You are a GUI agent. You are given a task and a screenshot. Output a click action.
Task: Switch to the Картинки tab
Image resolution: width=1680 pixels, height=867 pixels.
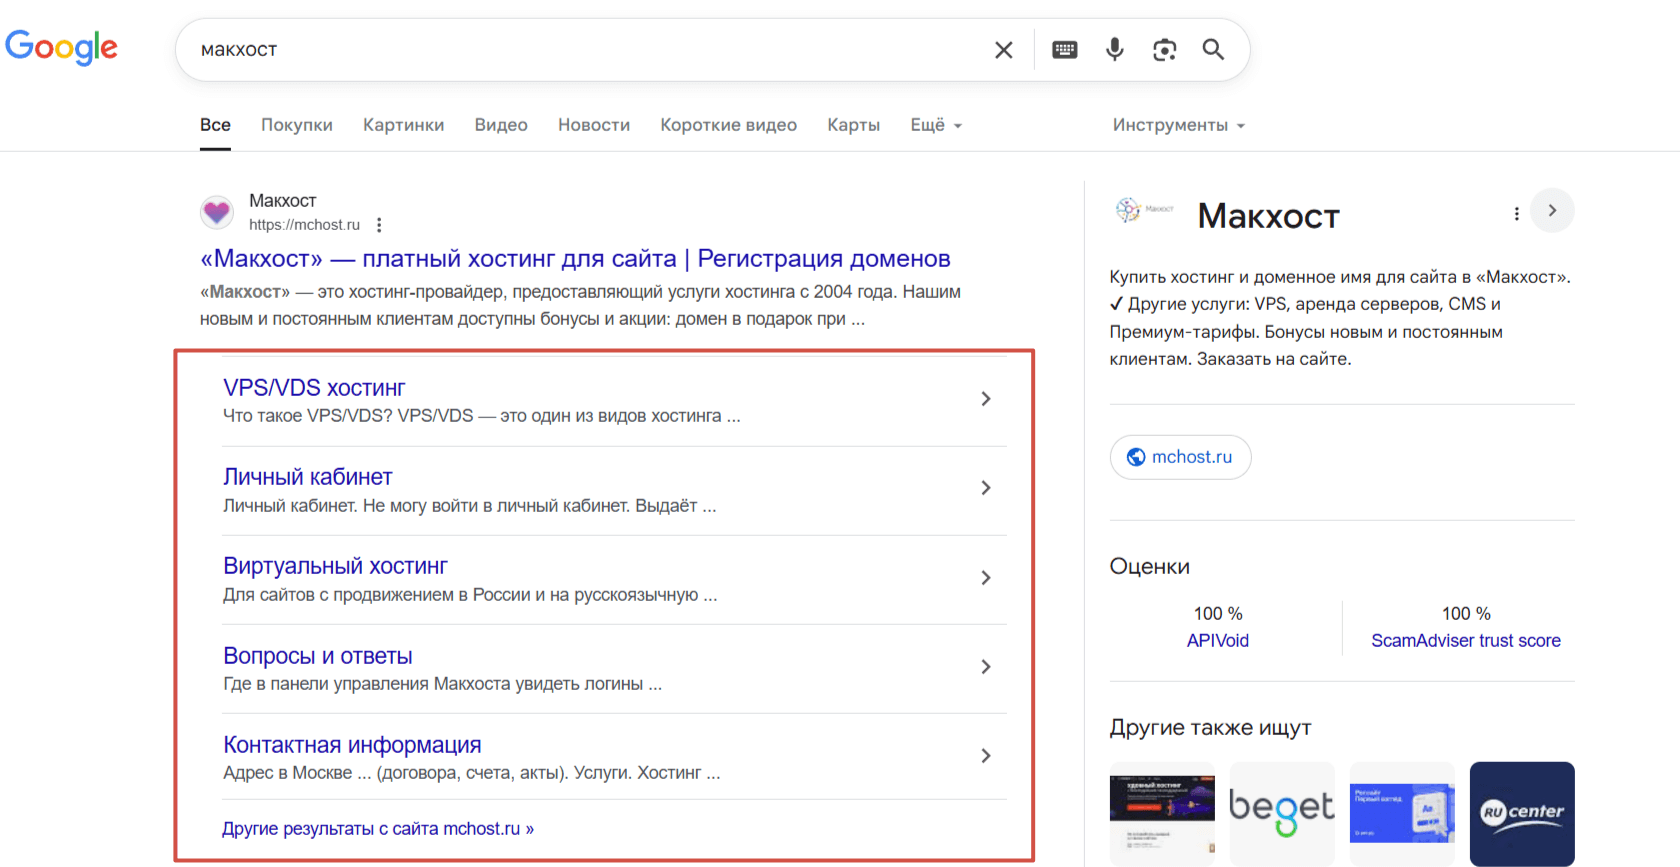click(x=403, y=125)
